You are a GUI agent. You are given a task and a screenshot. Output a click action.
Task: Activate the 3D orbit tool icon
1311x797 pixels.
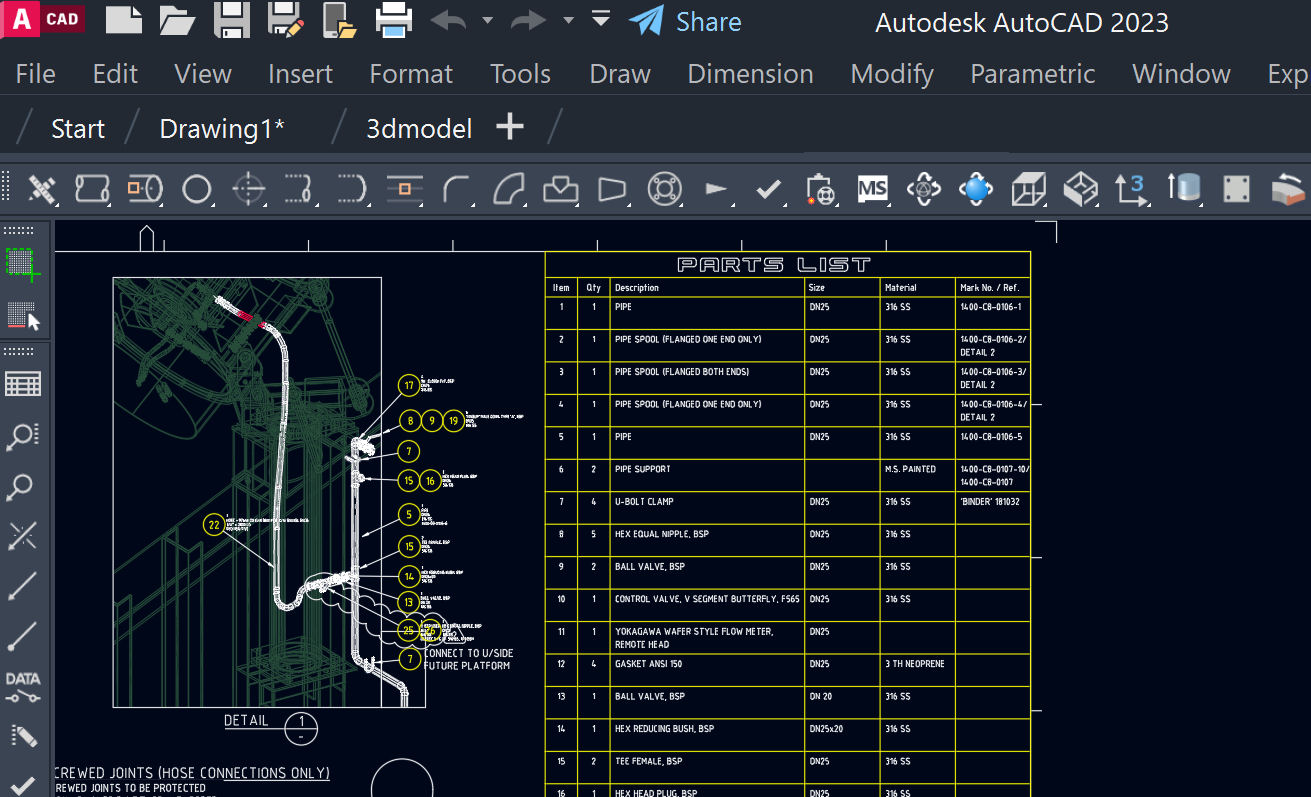click(924, 188)
